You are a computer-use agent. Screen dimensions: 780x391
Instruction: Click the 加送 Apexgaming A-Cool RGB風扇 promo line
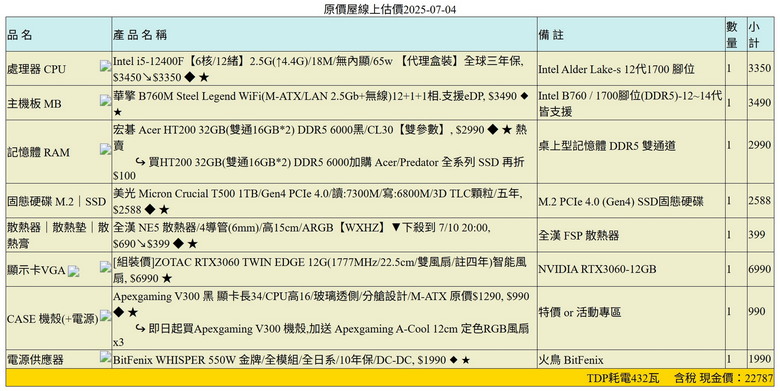pyautogui.click(x=321, y=335)
